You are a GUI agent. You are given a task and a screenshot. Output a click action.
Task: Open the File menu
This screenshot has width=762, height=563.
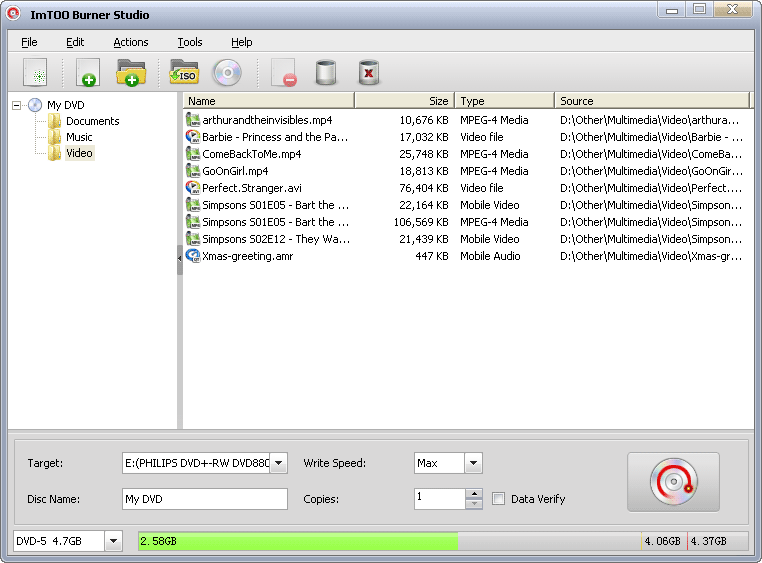[x=29, y=42]
